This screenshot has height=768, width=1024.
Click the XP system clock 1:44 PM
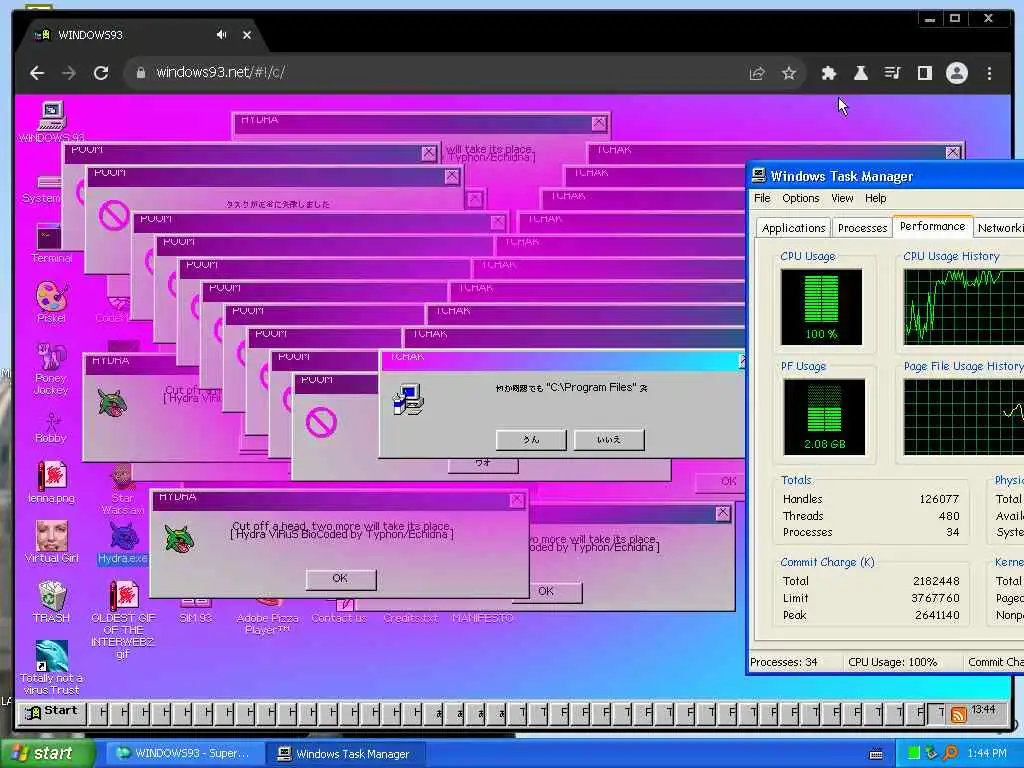[987, 754]
